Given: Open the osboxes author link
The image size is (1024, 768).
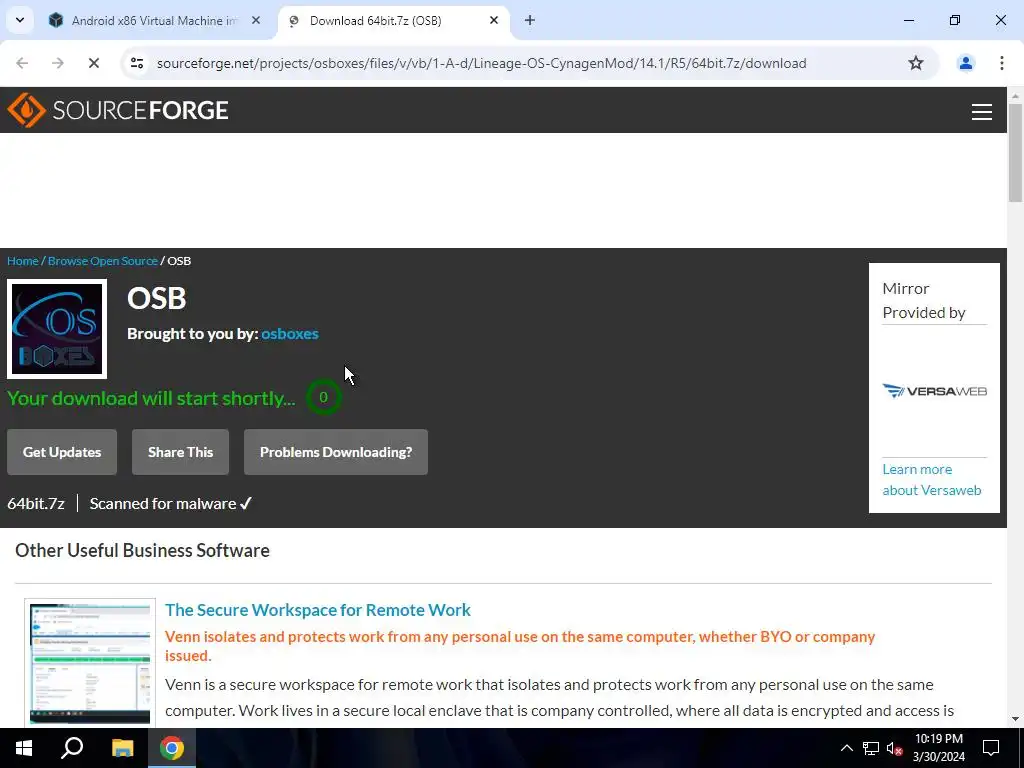Looking at the screenshot, I should (290, 334).
